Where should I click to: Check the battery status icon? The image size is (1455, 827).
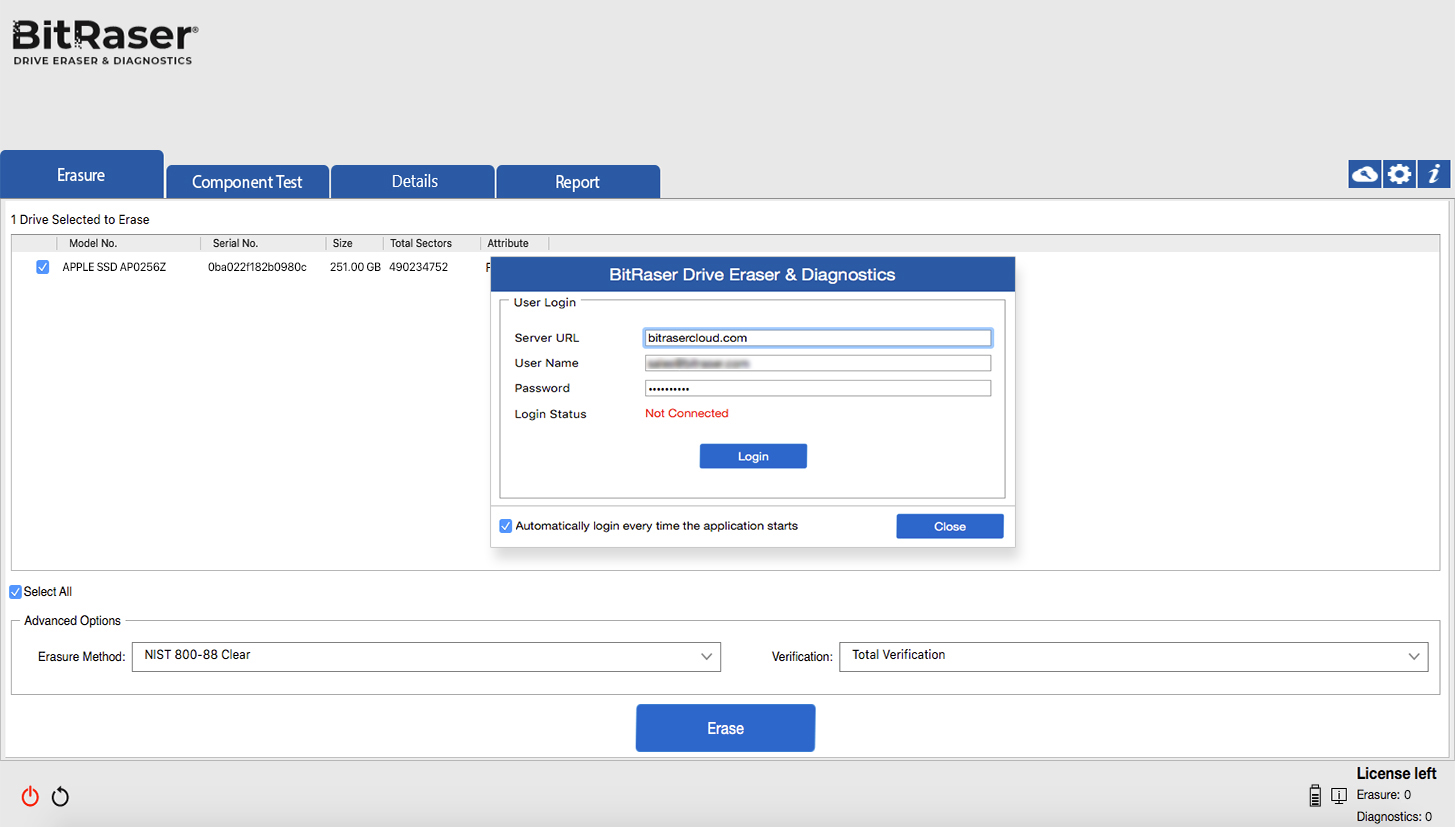click(1315, 795)
